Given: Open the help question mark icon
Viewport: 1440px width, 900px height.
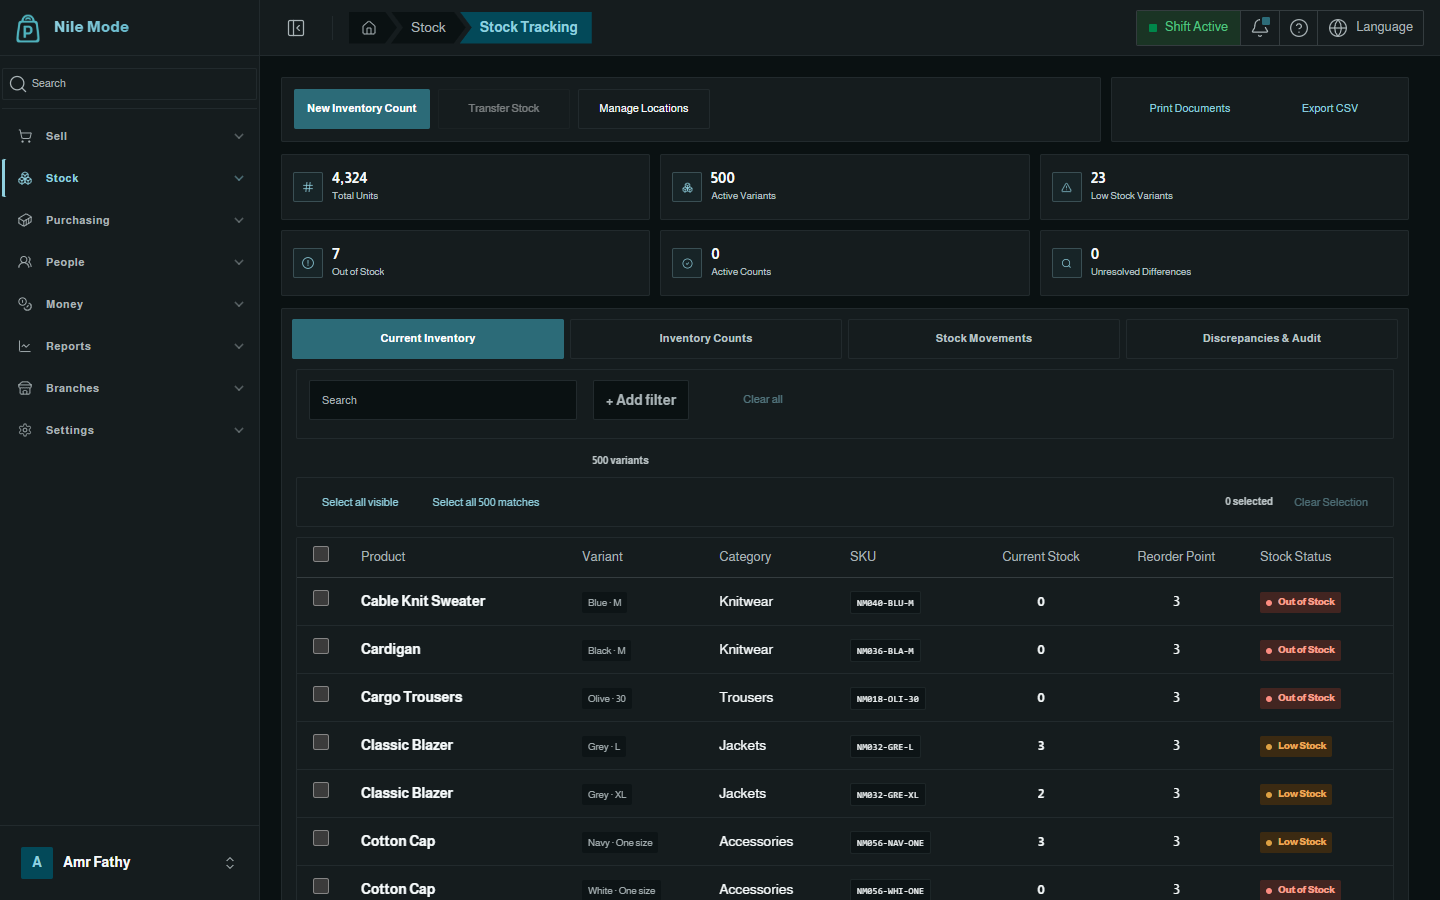Looking at the screenshot, I should [1299, 28].
